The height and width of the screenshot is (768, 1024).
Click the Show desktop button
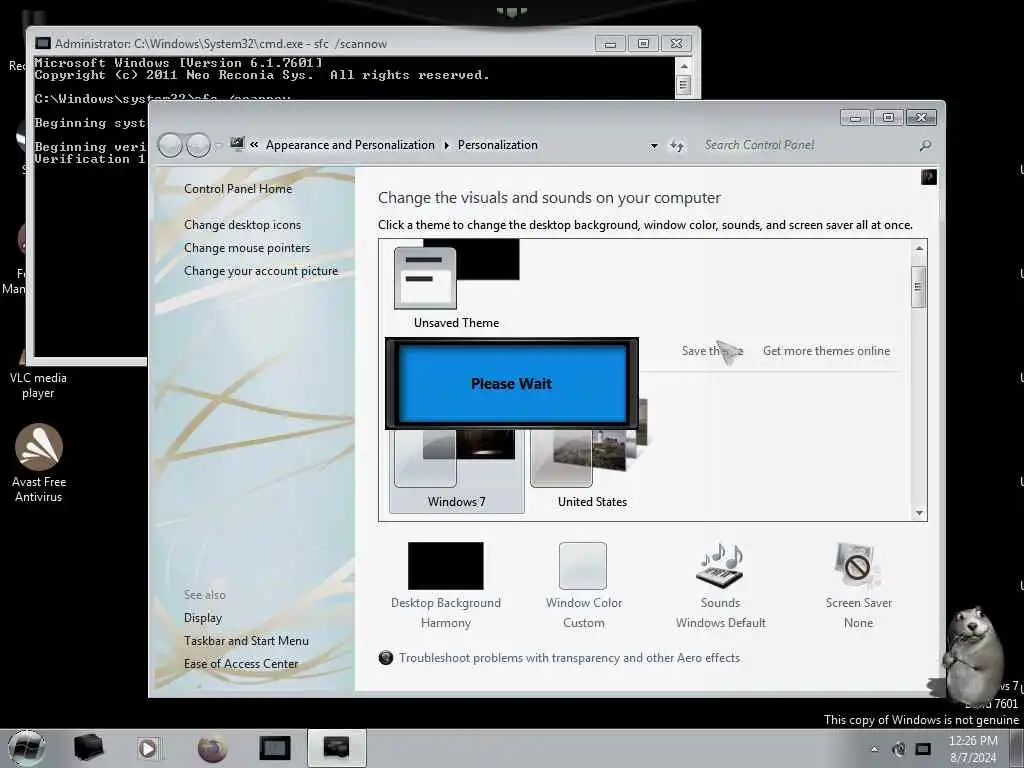(1016, 748)
